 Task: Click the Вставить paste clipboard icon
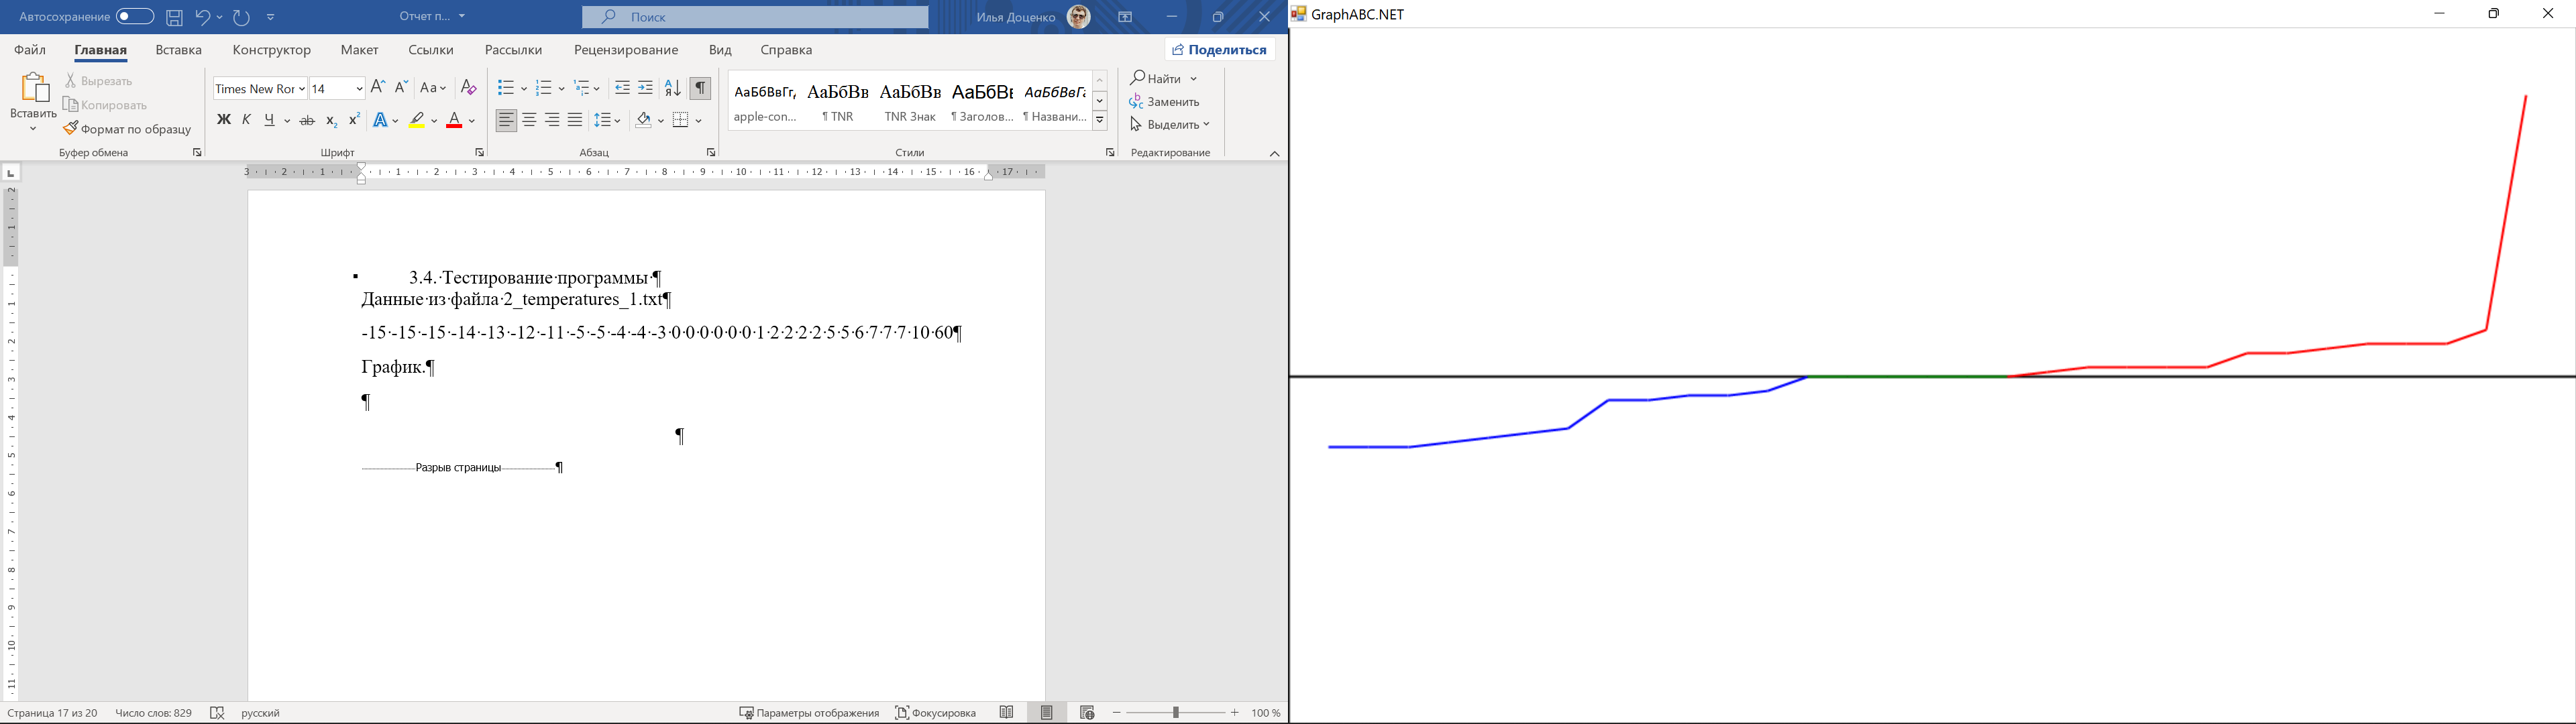point(34,88)
